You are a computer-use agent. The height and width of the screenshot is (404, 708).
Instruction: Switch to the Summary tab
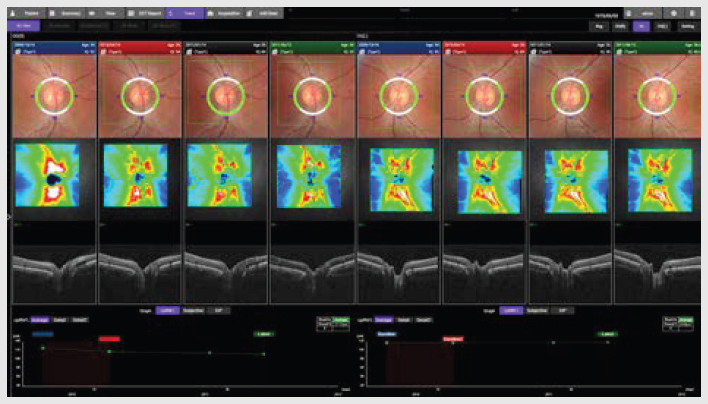(67, 12)
